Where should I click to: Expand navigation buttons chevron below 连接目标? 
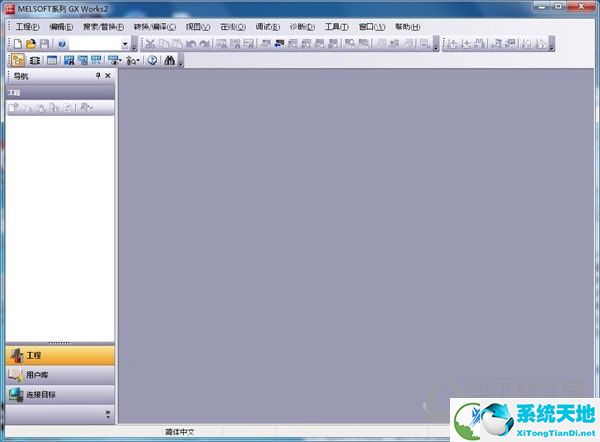pos(108,414)
